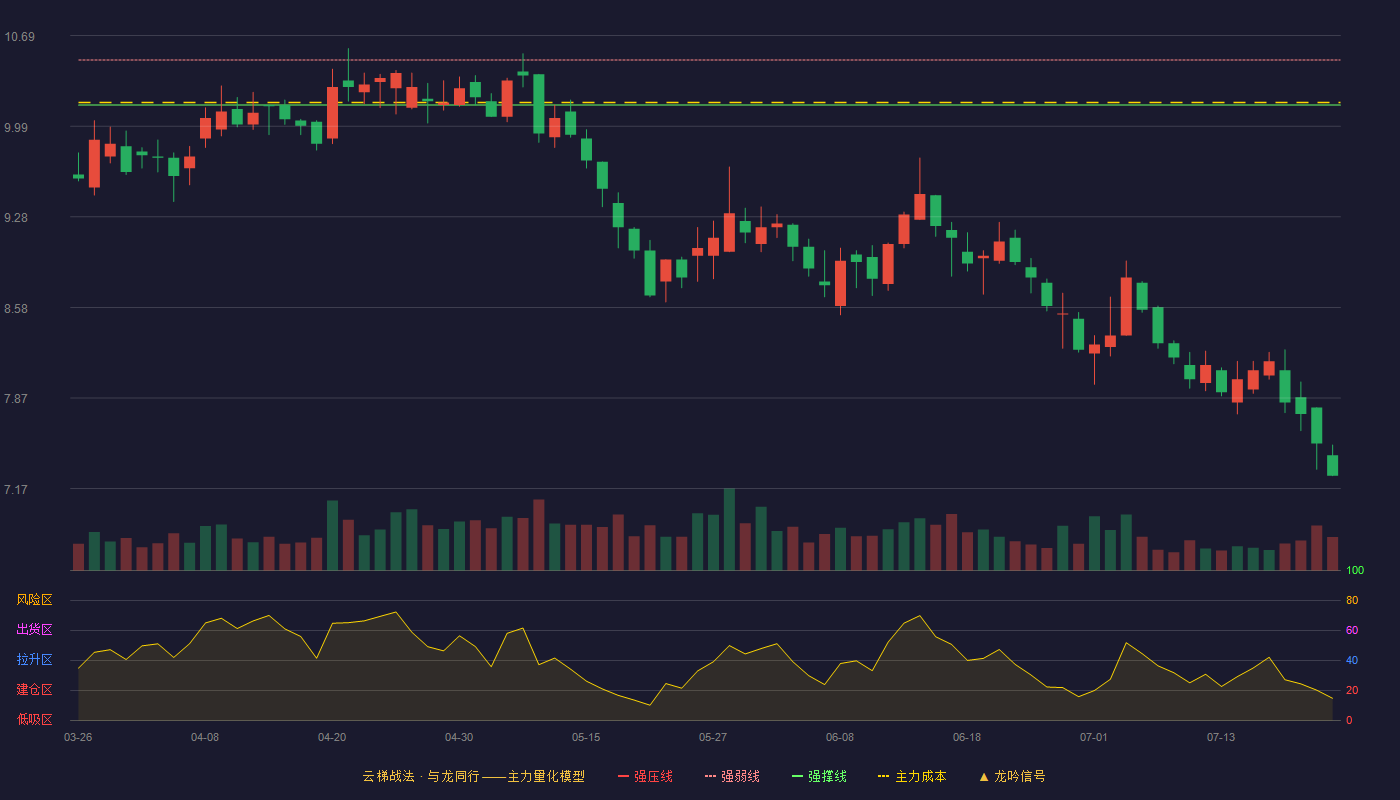Click the first candlestick above 03-26
1400x800 pixels.
78,176
